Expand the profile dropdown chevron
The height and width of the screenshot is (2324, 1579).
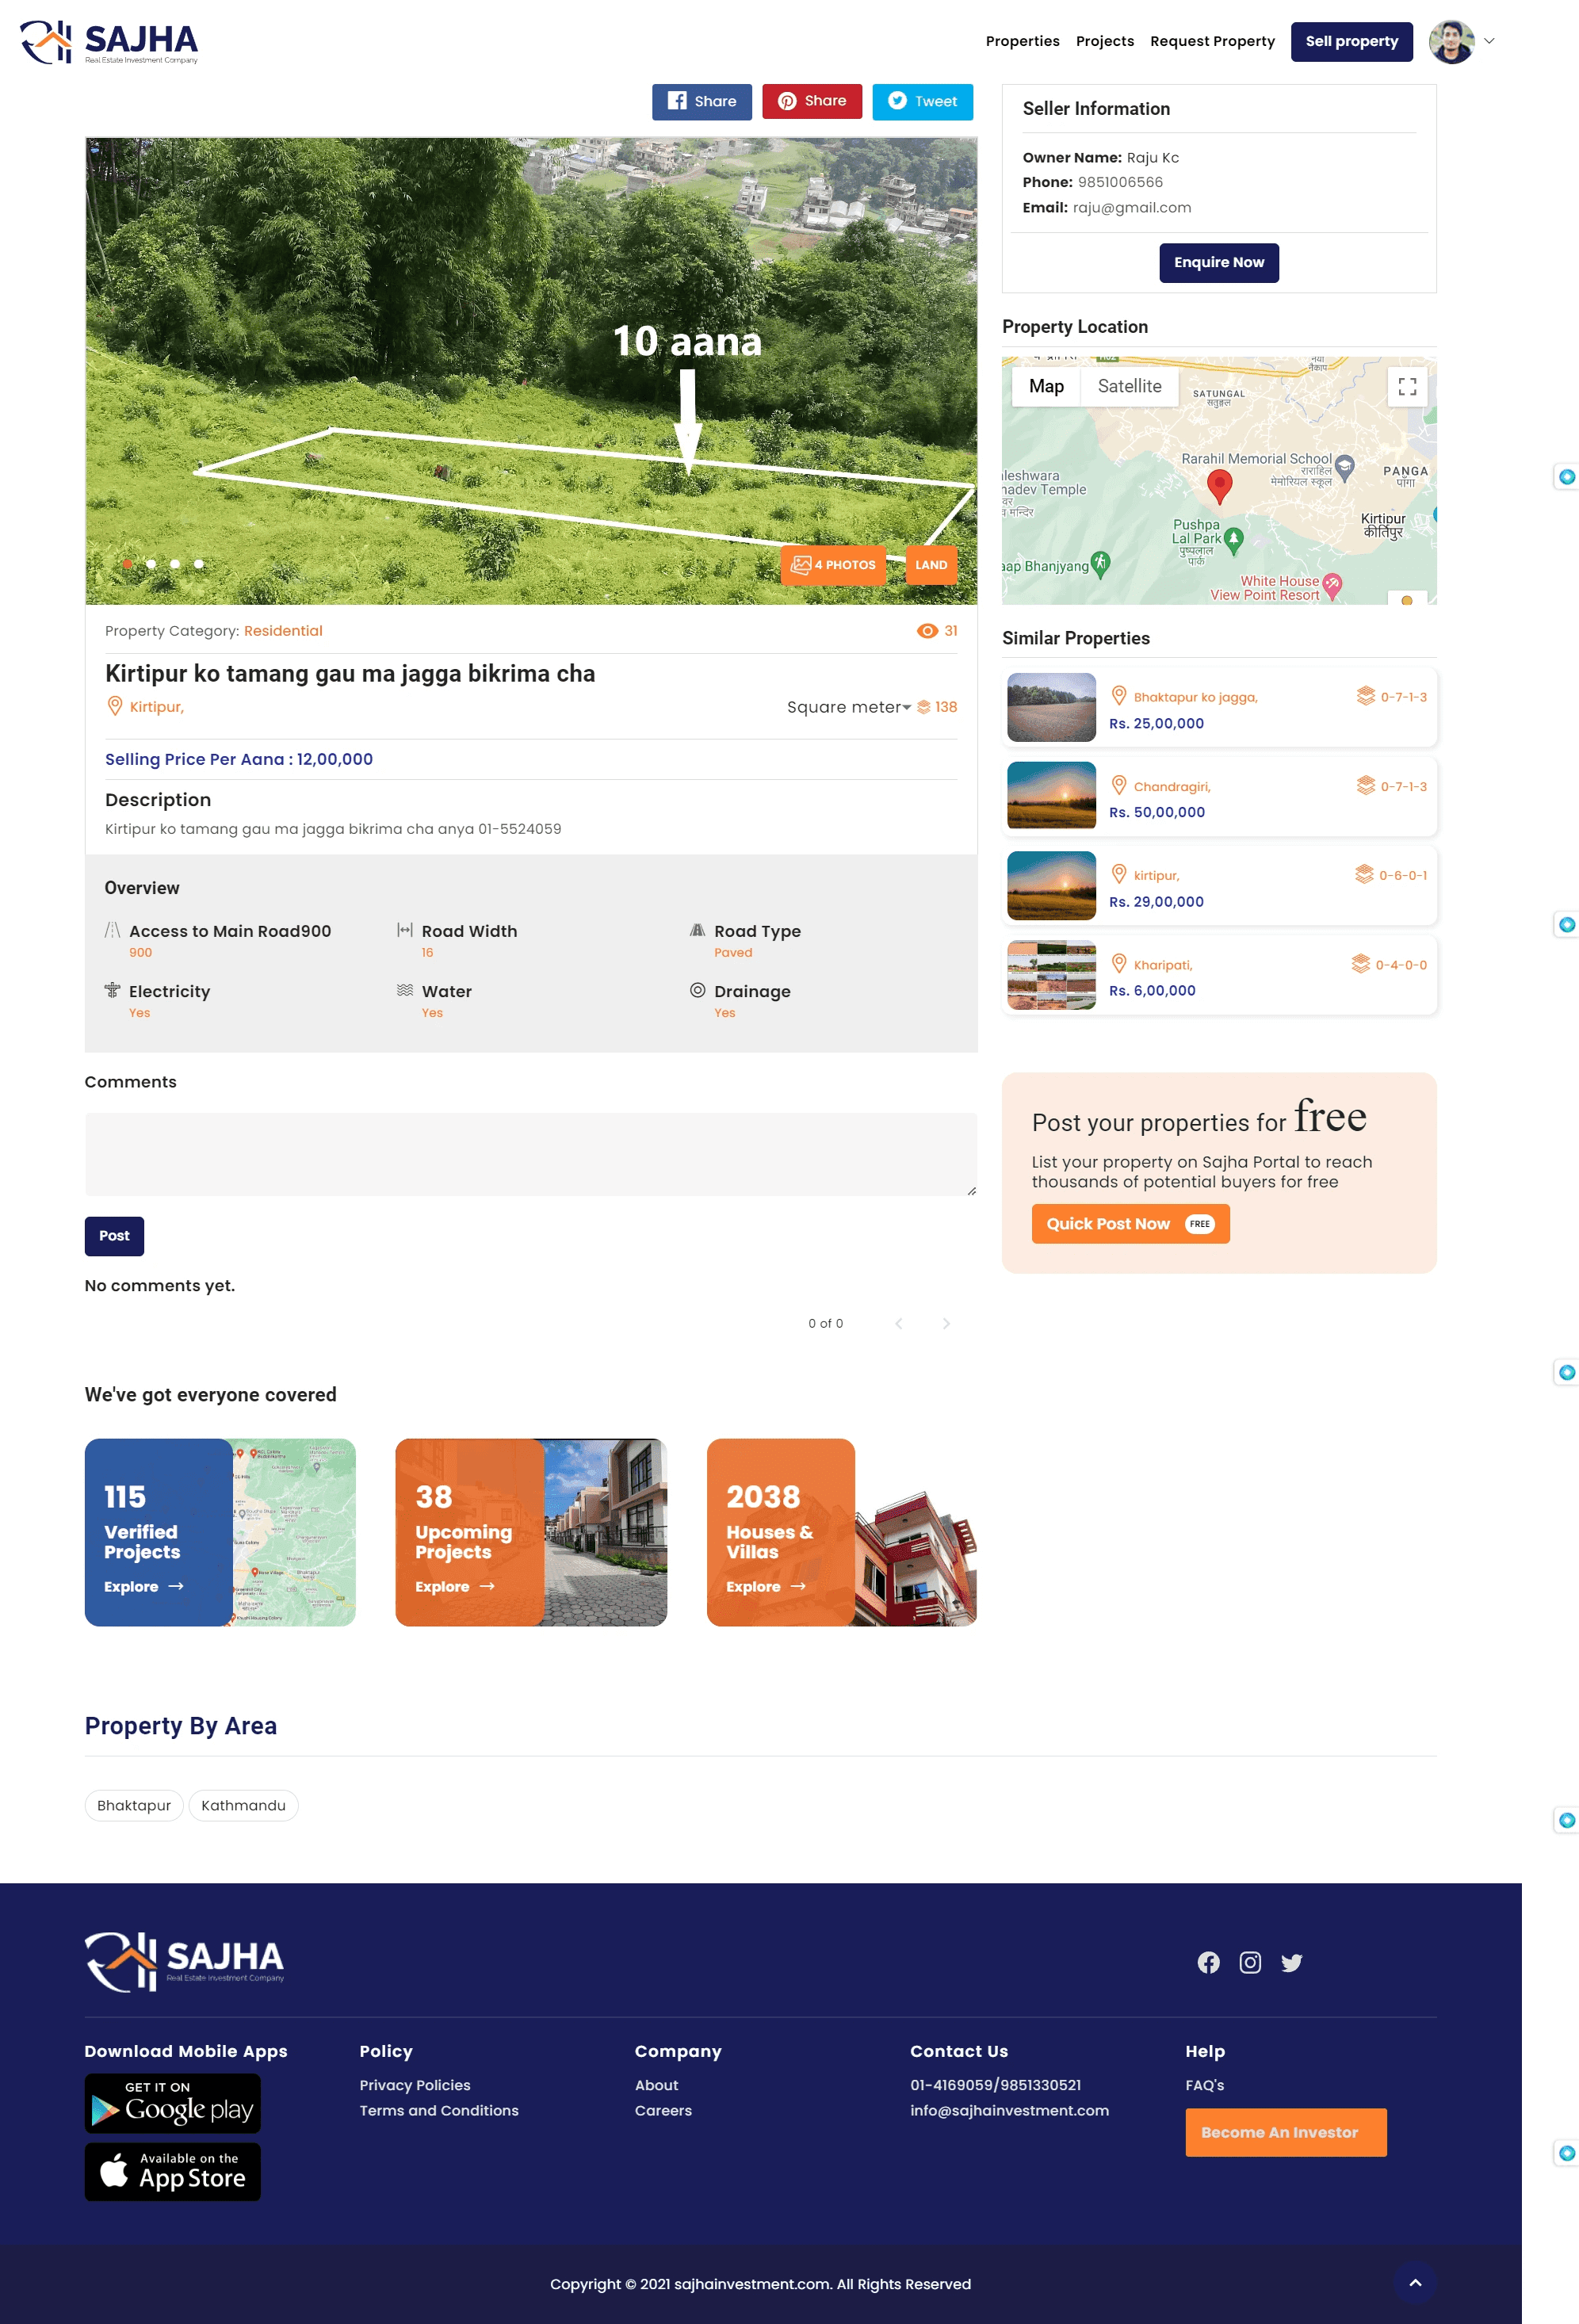(1488, 41)
